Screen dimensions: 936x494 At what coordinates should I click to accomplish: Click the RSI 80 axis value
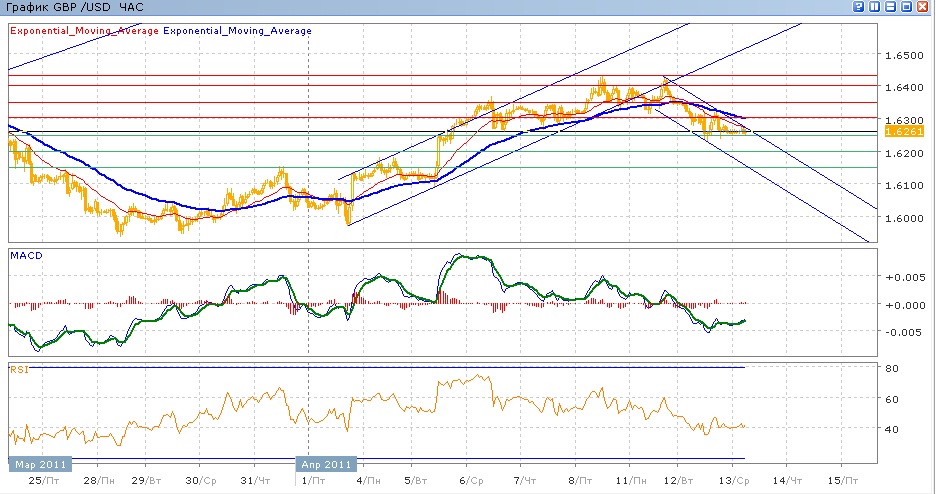[x=892, y=369]
